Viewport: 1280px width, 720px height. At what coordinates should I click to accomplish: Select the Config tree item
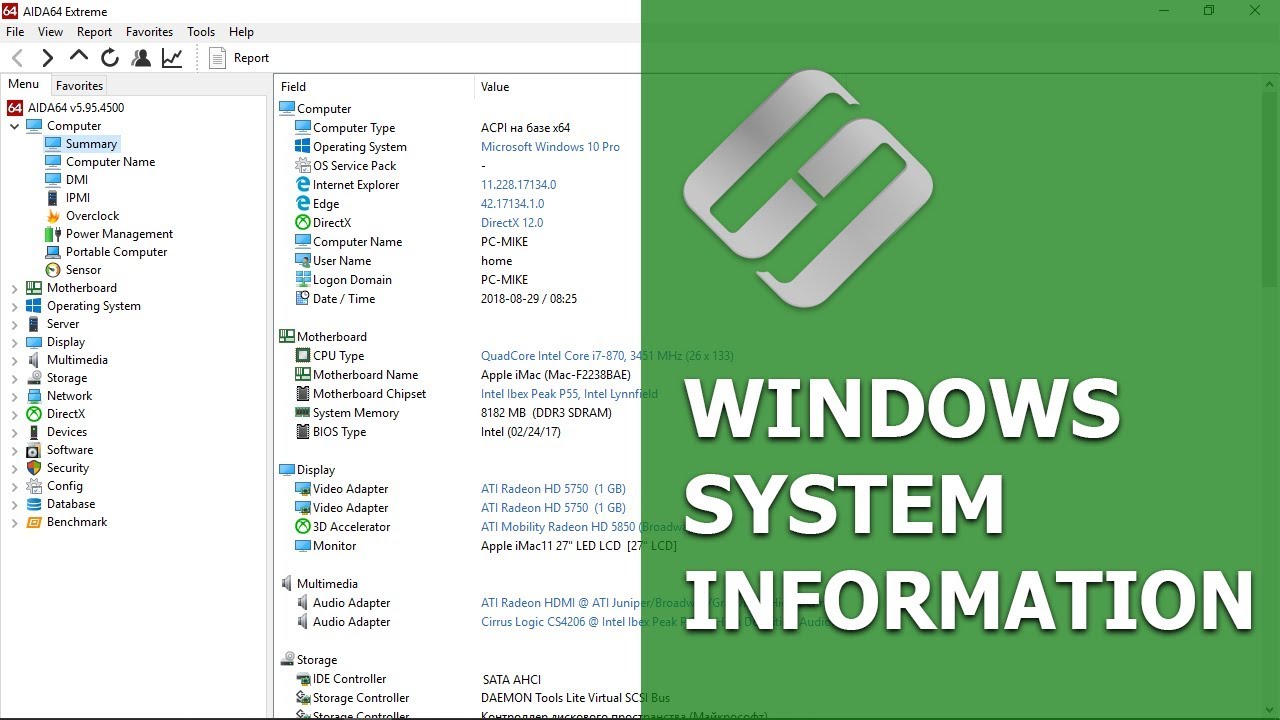tap(65, 486)
